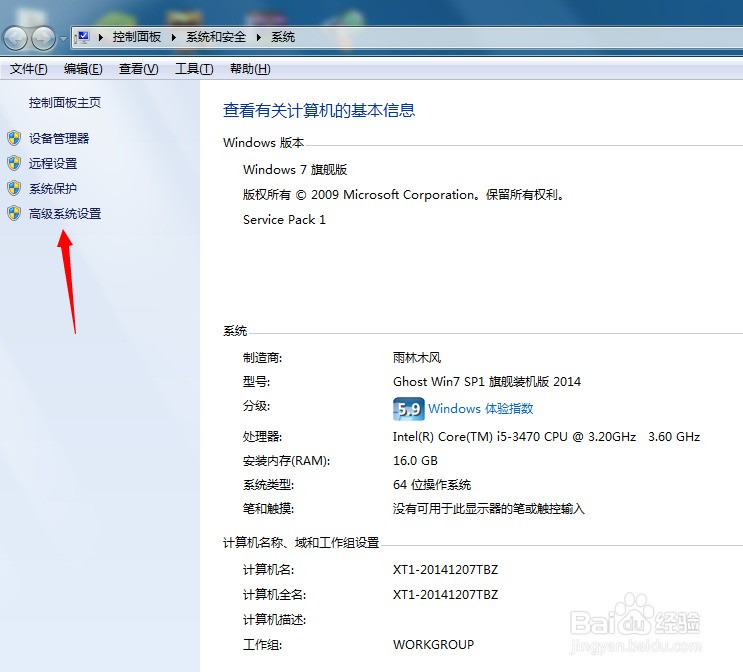
Task: Open the 帮助(H) menu
Action: 250,69
